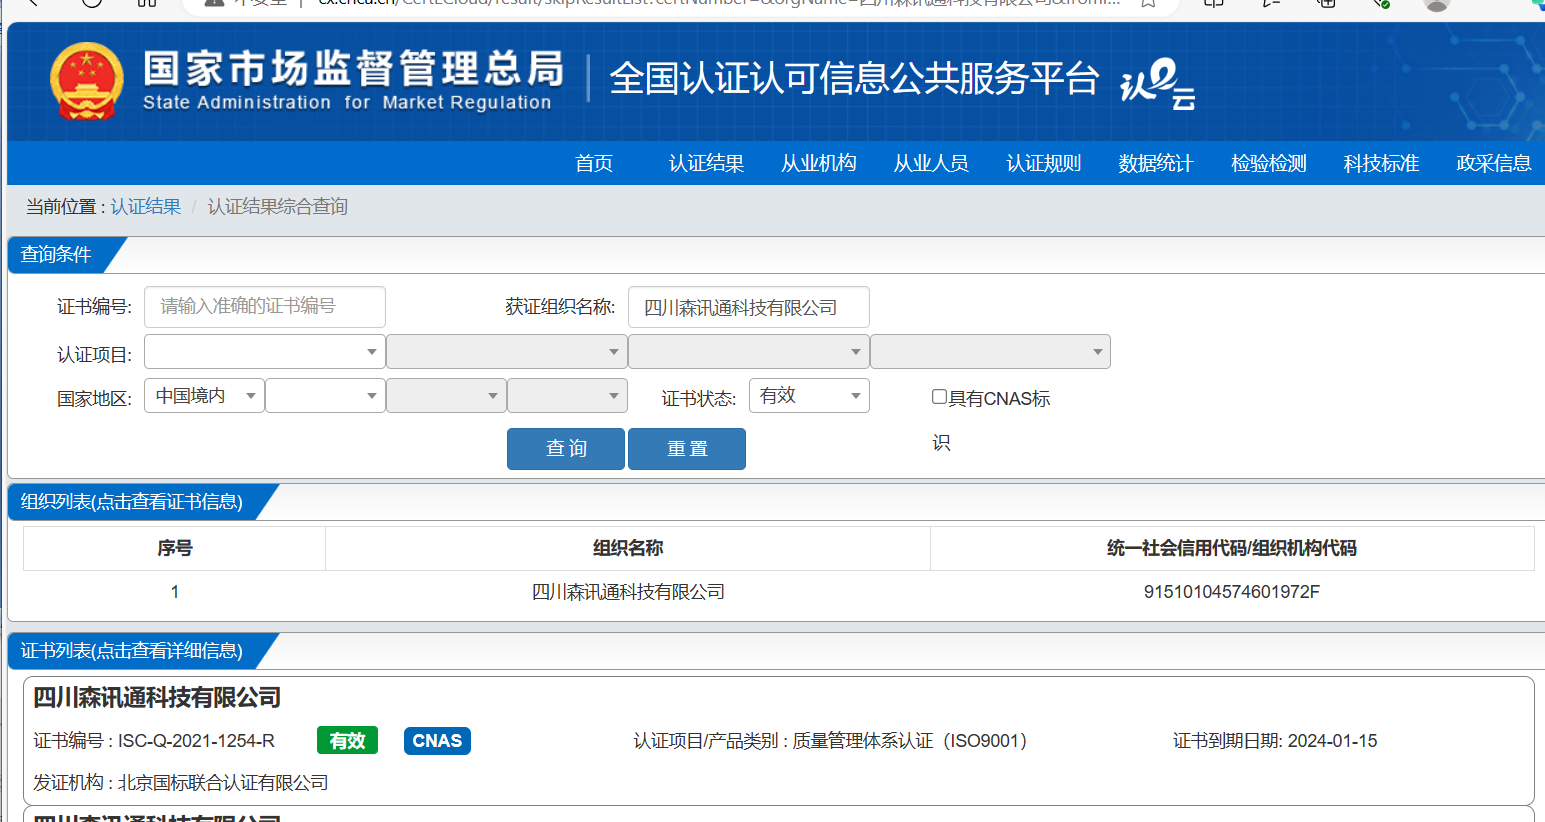The width and height of the screenshot is (1545, 822).
Task: Open the 从业人员 navigation menu
Action: click(x=931, y=163)
